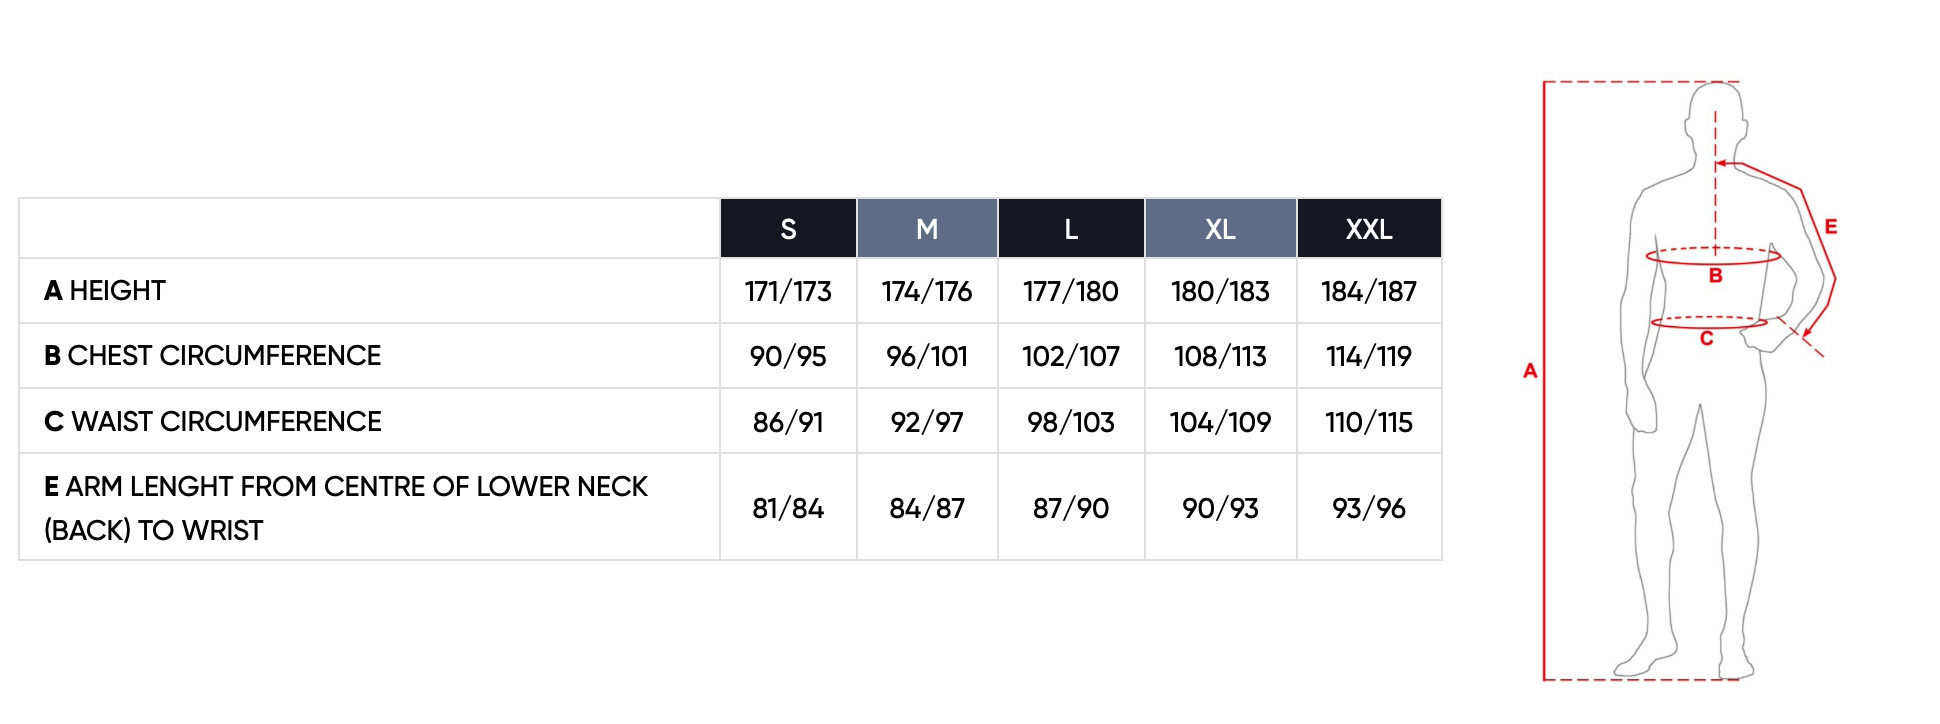
Task: Click the A HEIGHT row label
Action: (x=105, y=291)
